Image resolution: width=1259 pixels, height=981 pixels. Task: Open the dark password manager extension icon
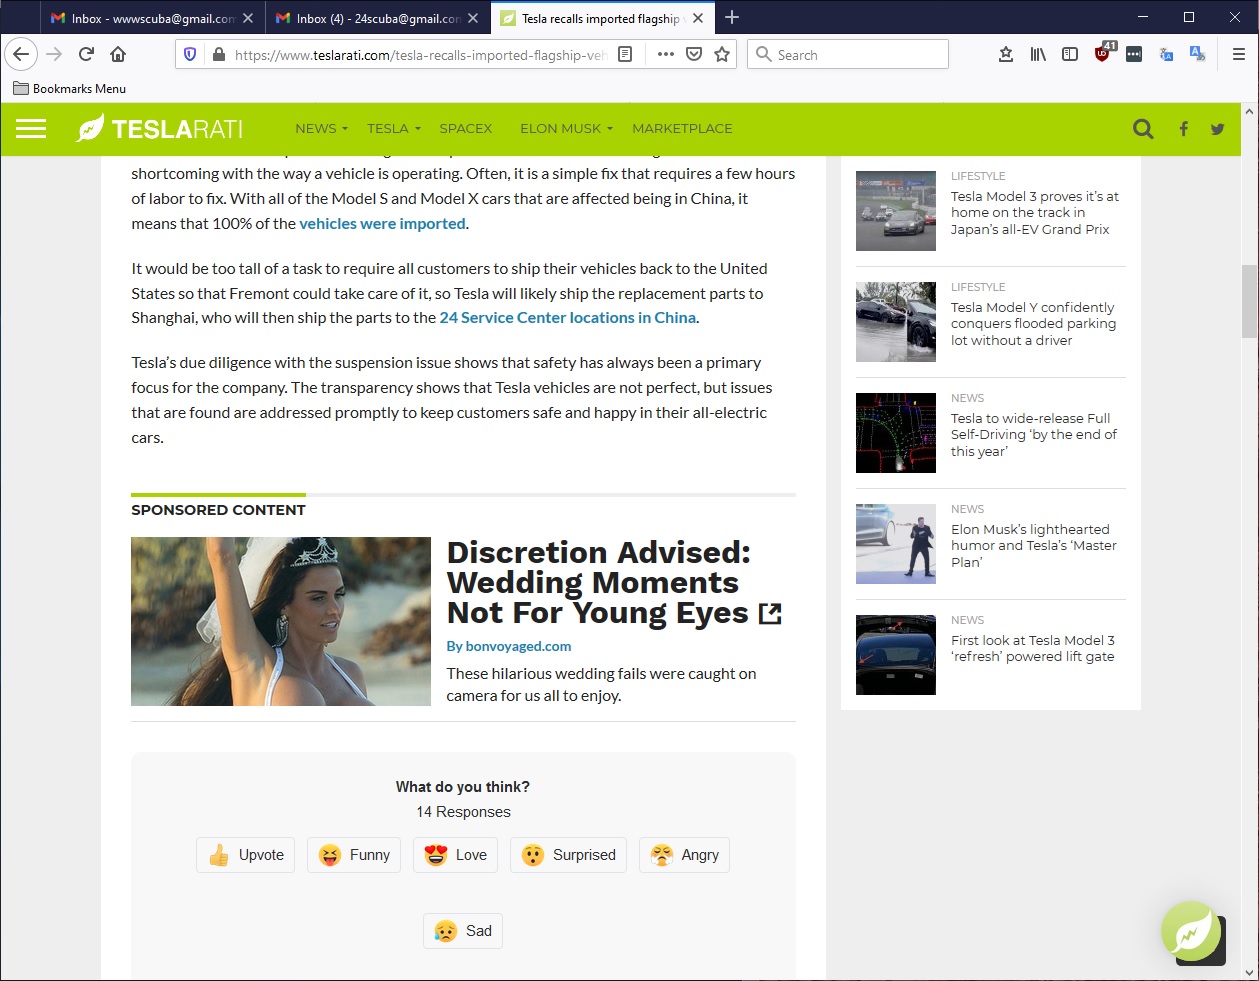[1134, 54]
